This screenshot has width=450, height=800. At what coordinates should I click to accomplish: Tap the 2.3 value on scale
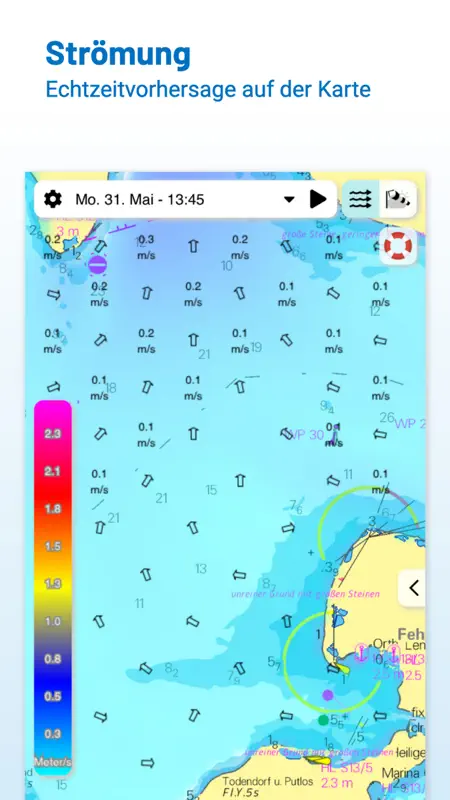(53, 434)
